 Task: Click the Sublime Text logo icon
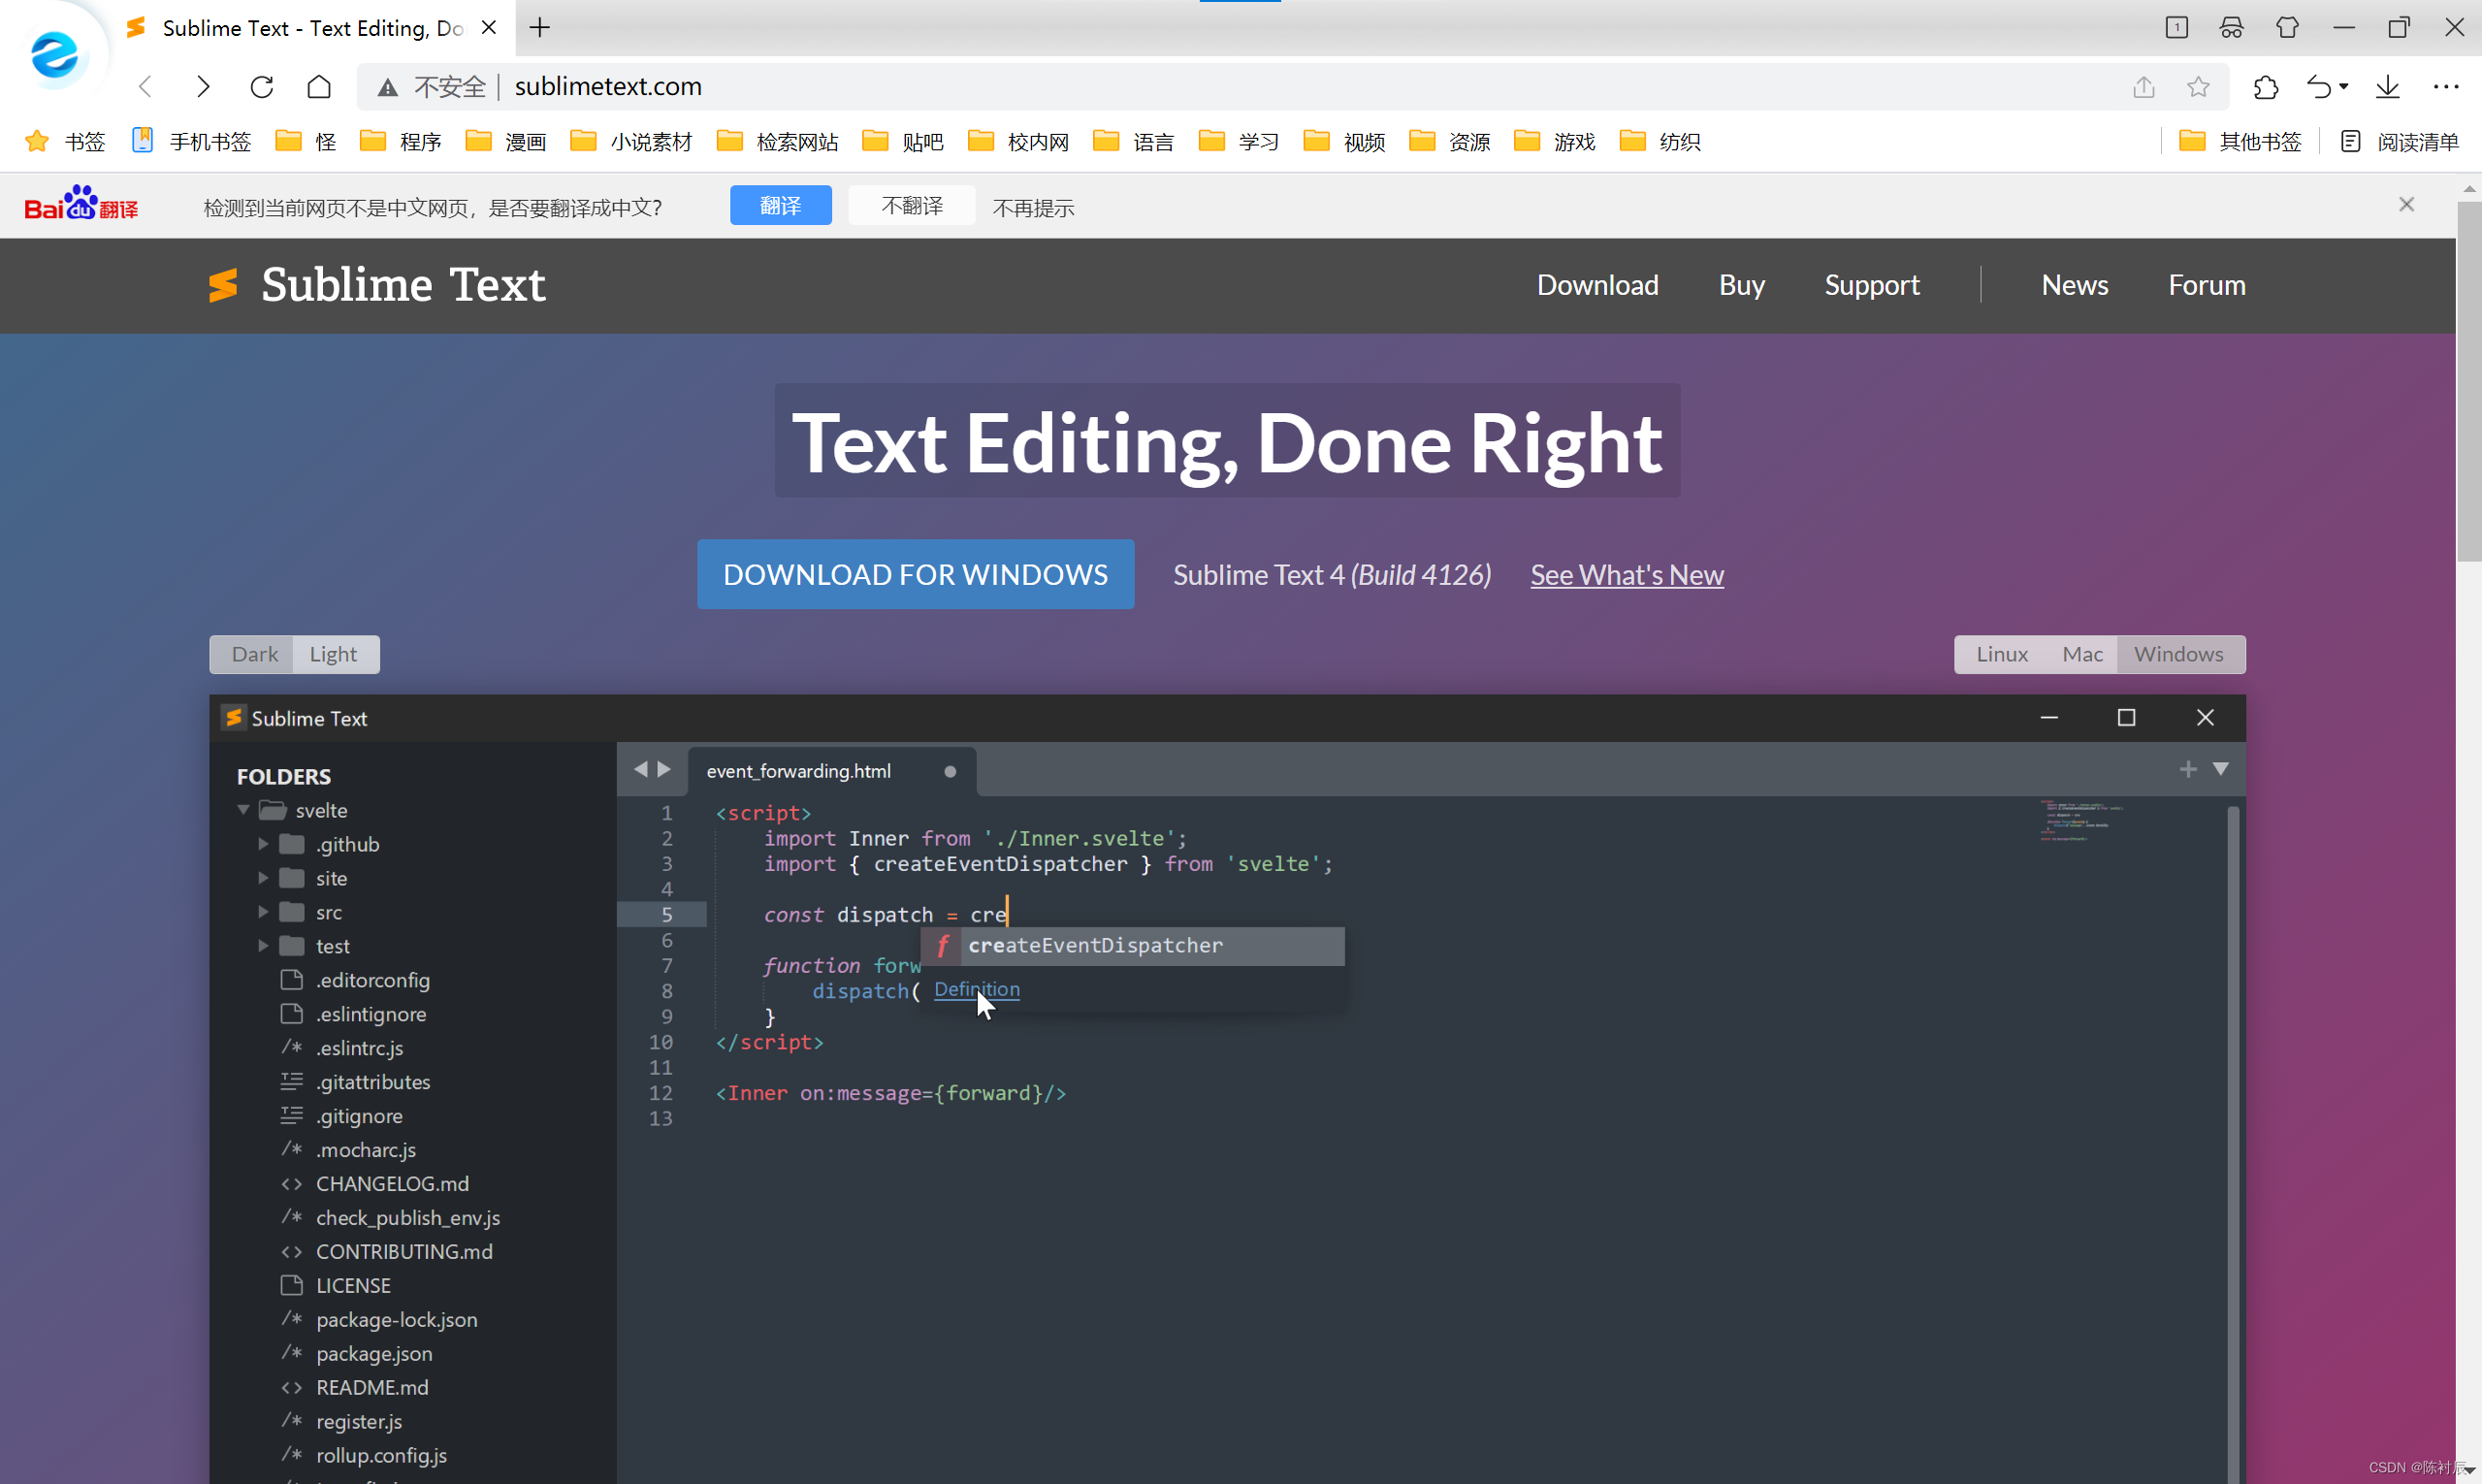[224, 284]
